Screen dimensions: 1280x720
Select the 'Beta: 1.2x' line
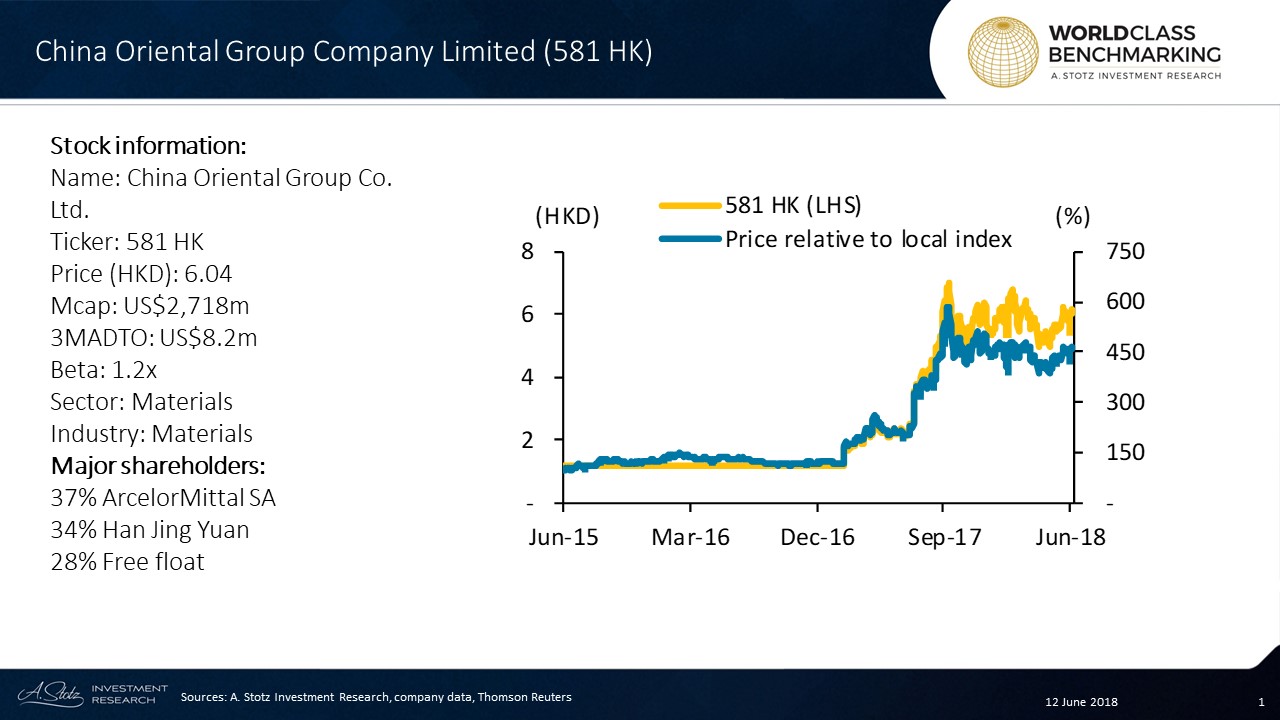pos(104,370)
